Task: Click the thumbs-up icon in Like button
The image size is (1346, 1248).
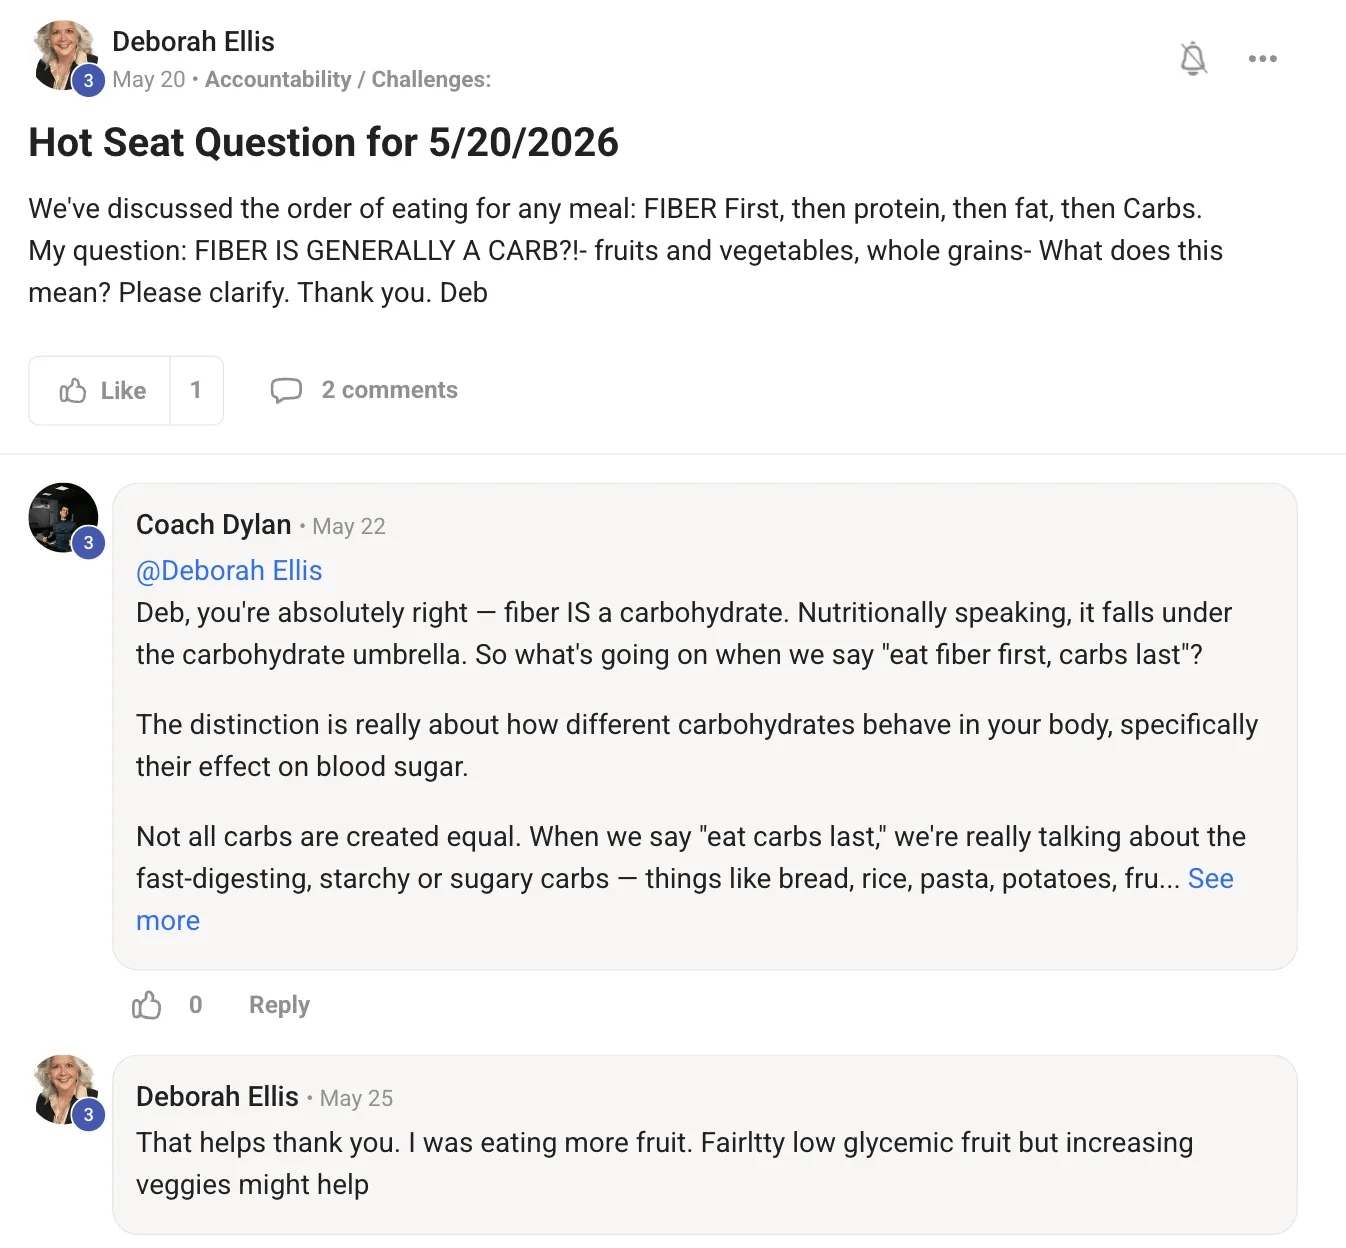Action: (73, 391)
